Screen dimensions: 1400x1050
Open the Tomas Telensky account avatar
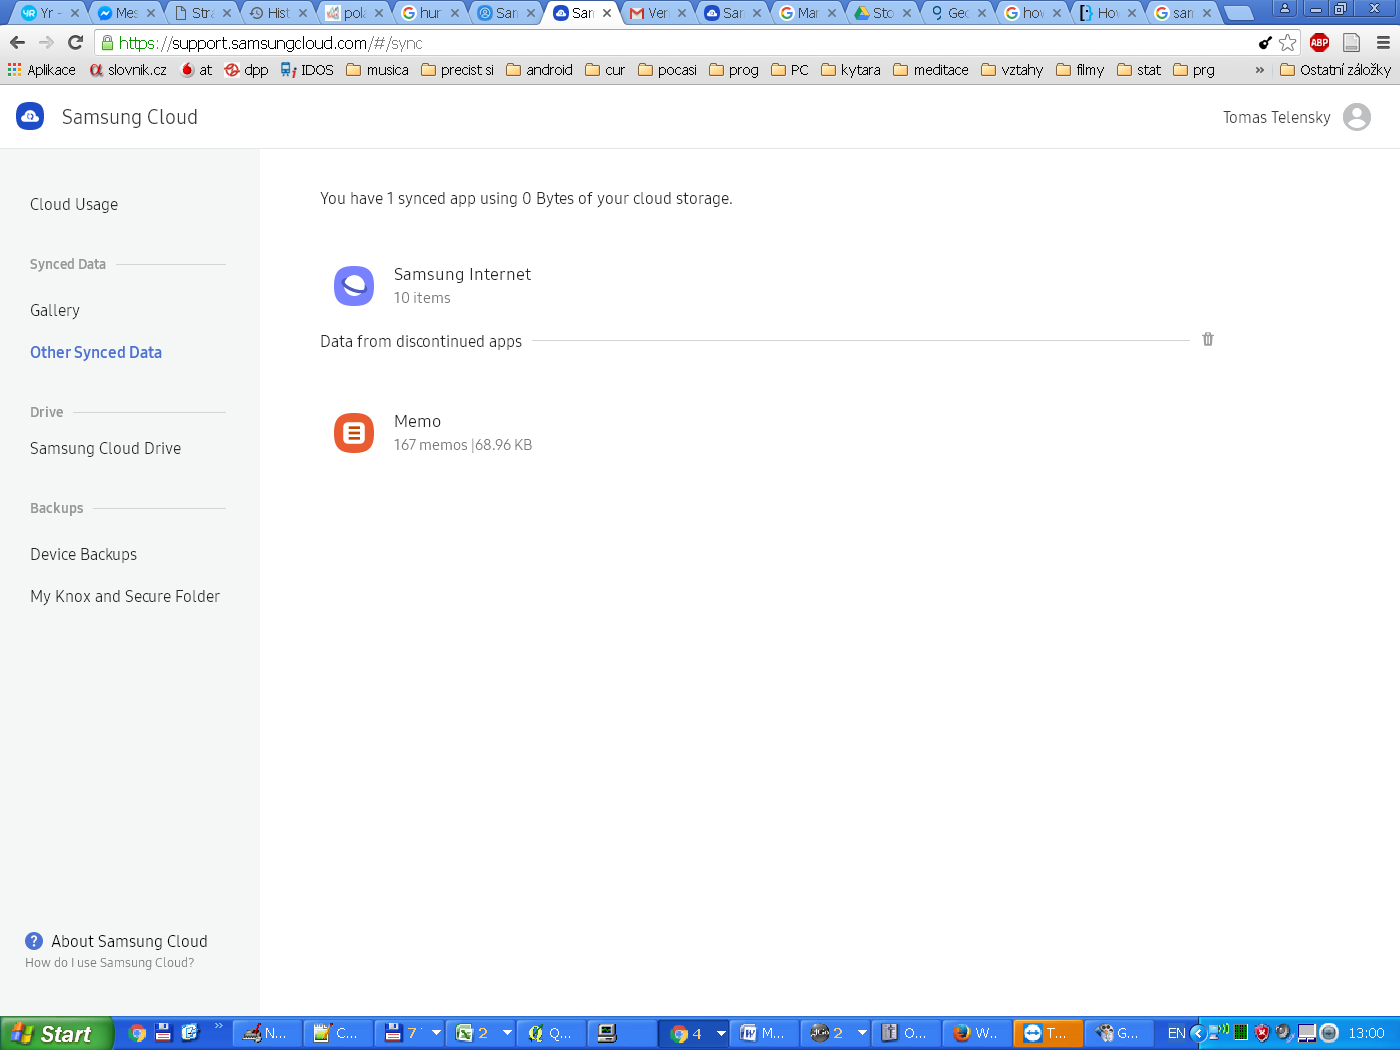pos(1357,117)
